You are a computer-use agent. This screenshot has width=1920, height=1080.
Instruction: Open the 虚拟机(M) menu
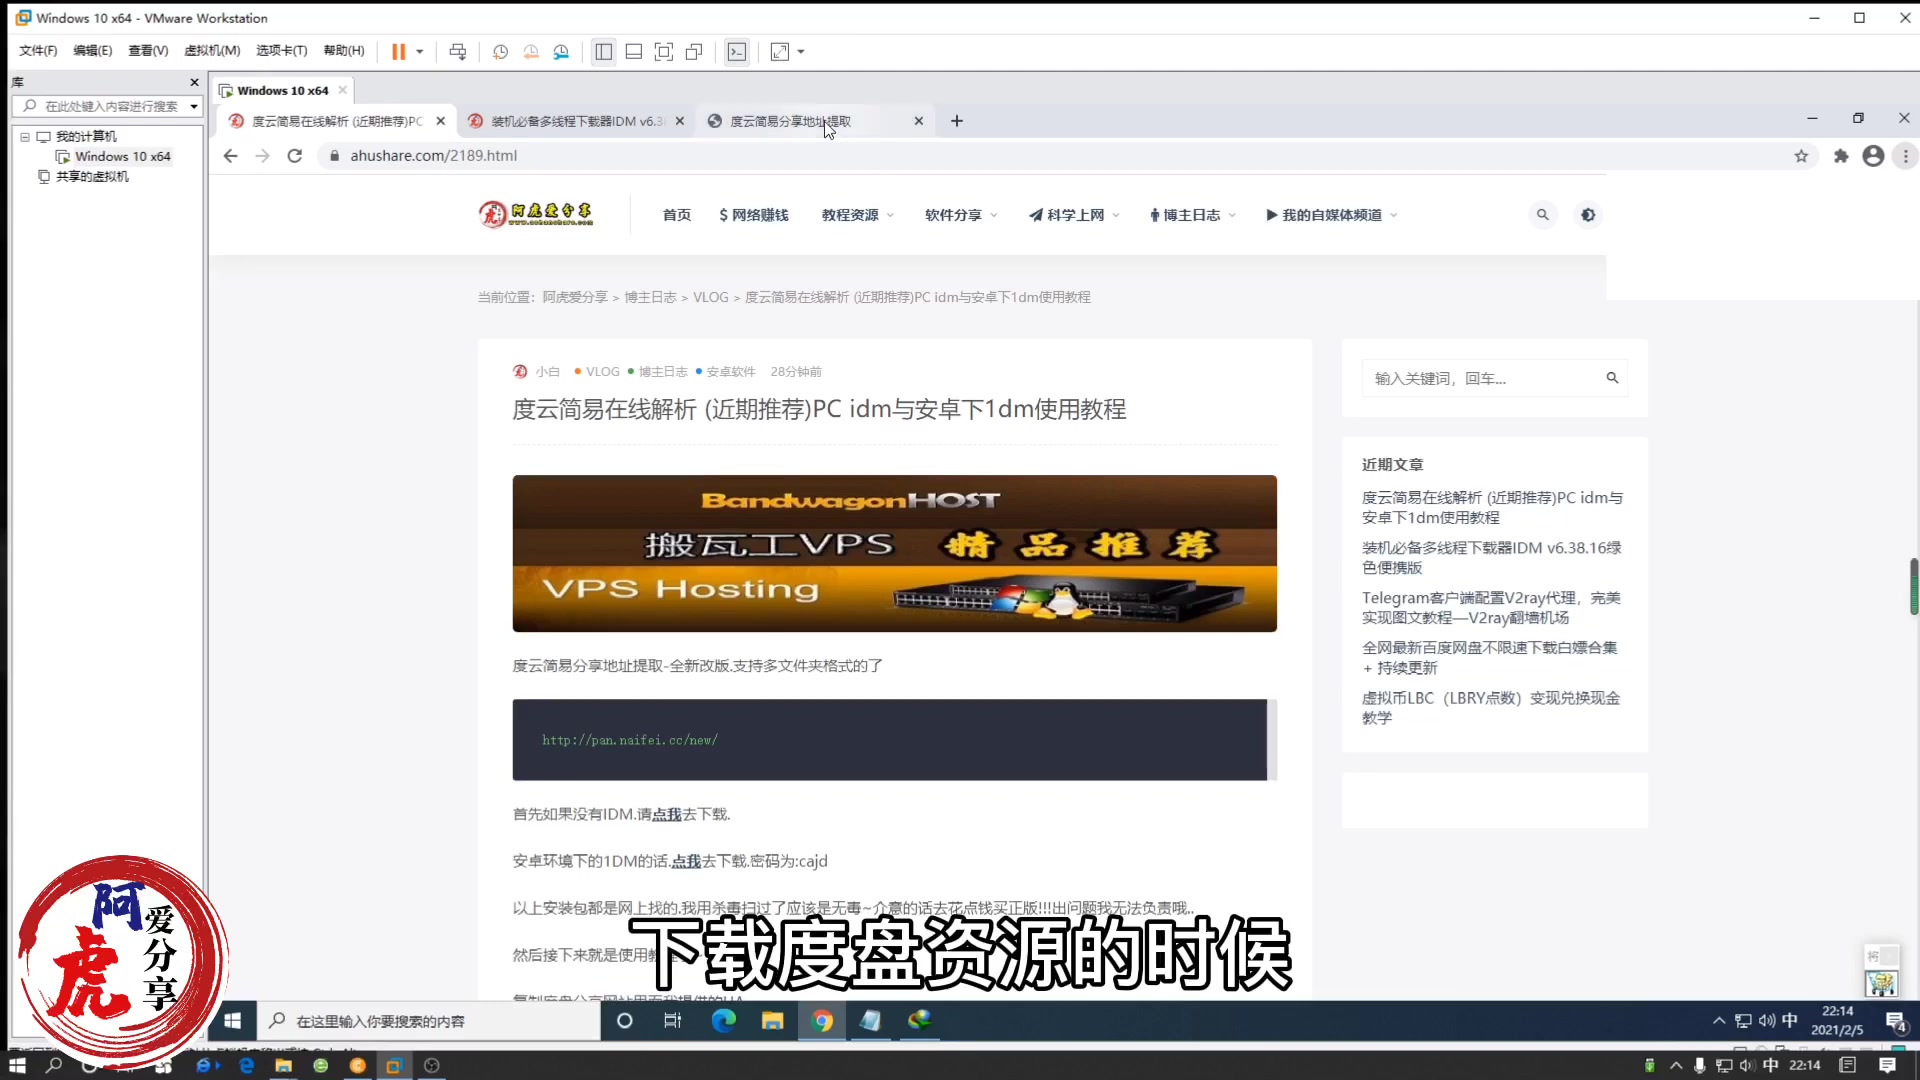tap(212, 50)
